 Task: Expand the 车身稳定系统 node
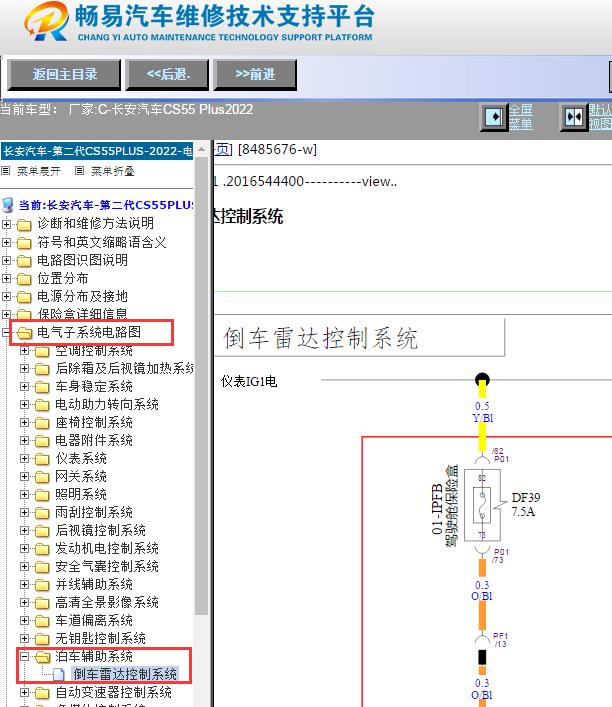pyautogui.click(x=24, y=386)
